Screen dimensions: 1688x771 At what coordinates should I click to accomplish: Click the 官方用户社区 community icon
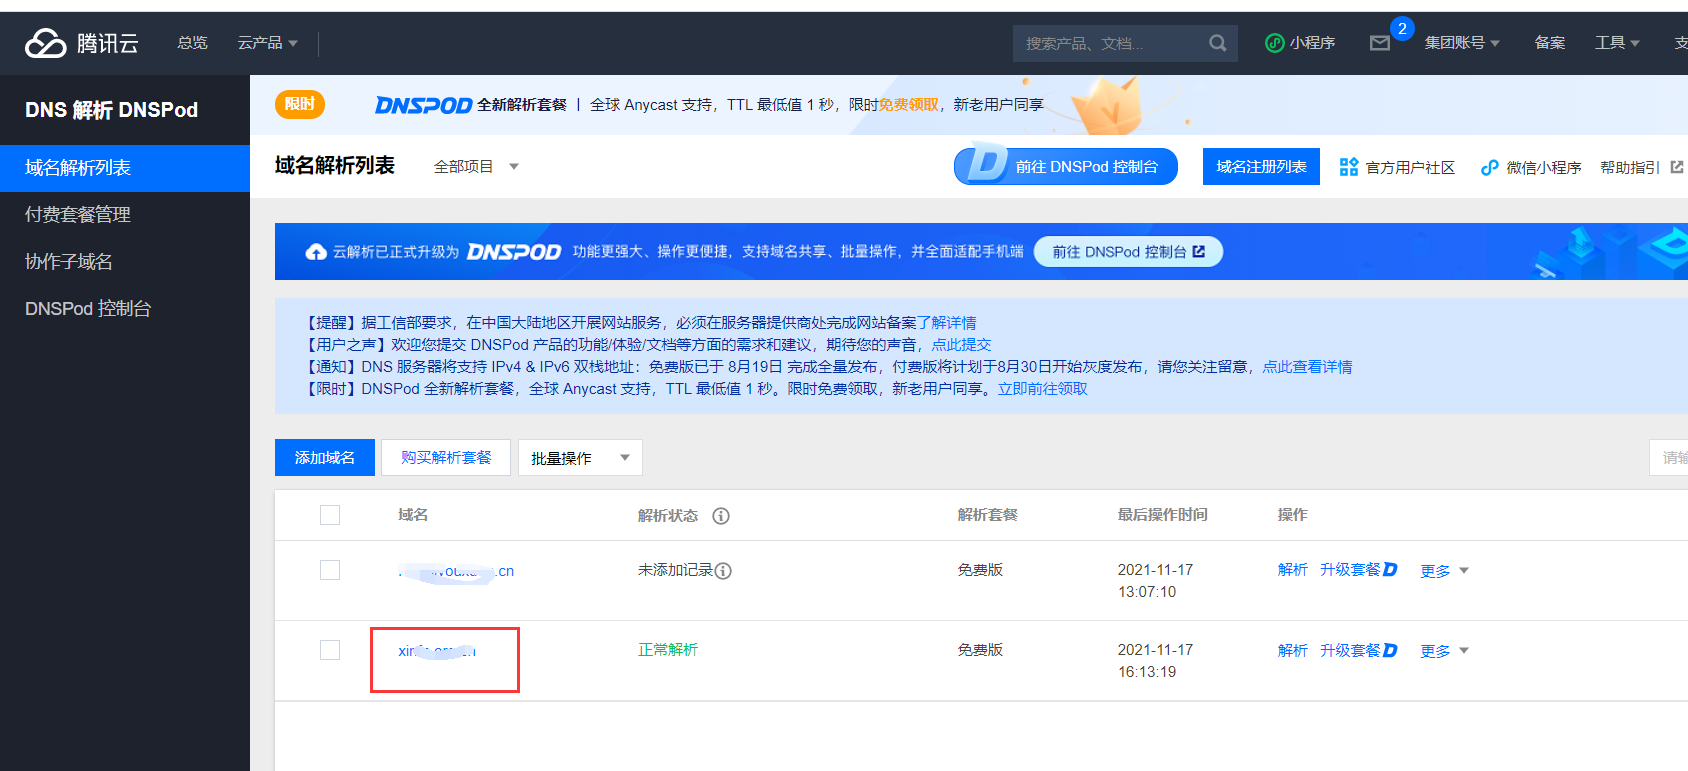pyautogui.click(x=1349, y=167)
